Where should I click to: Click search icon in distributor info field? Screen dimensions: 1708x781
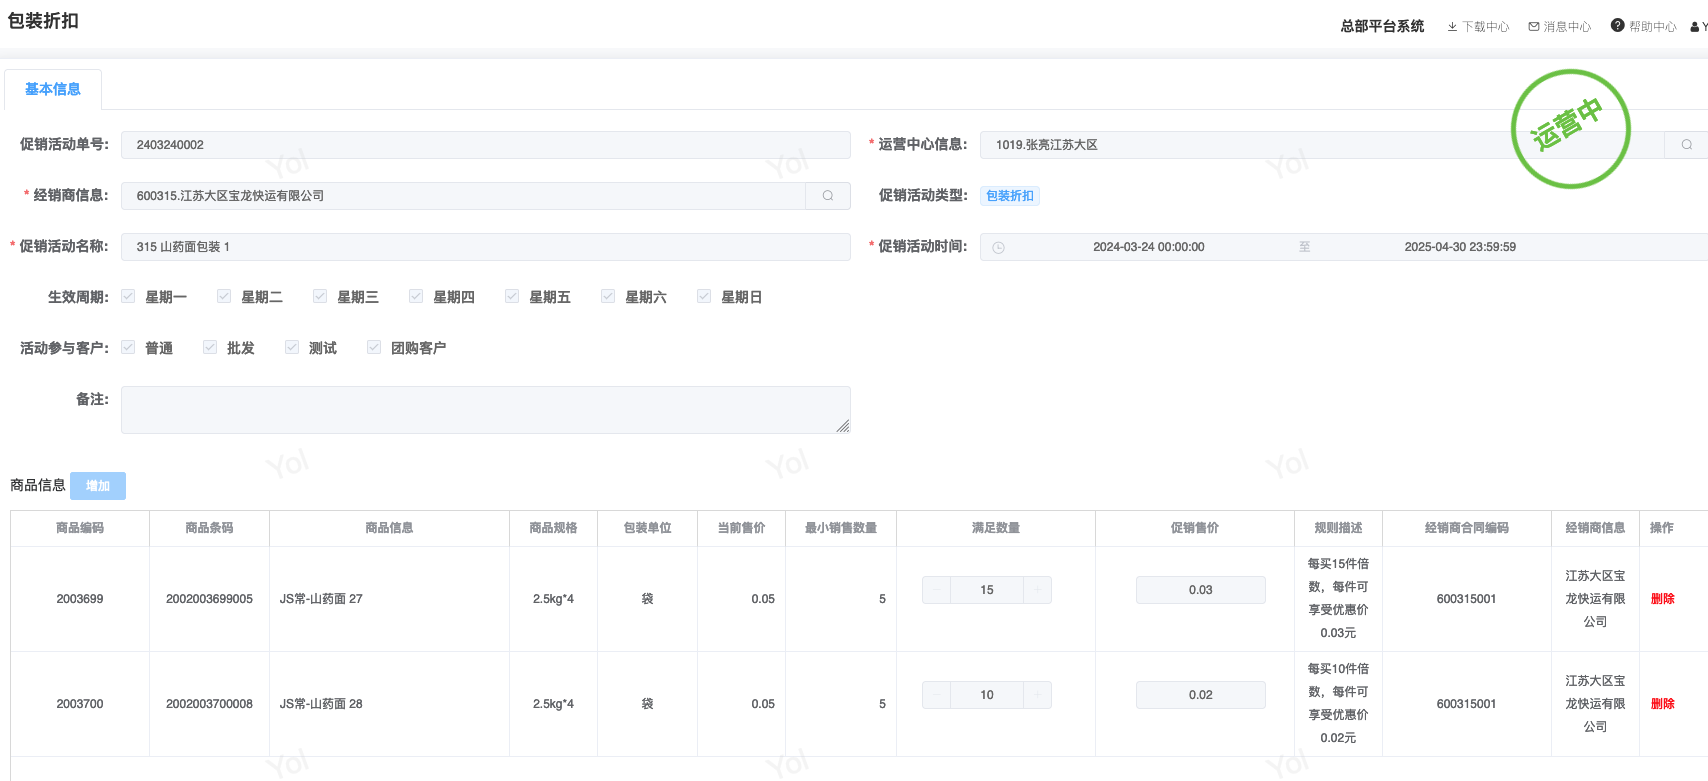pyautogui.click(x=828, y=196)
